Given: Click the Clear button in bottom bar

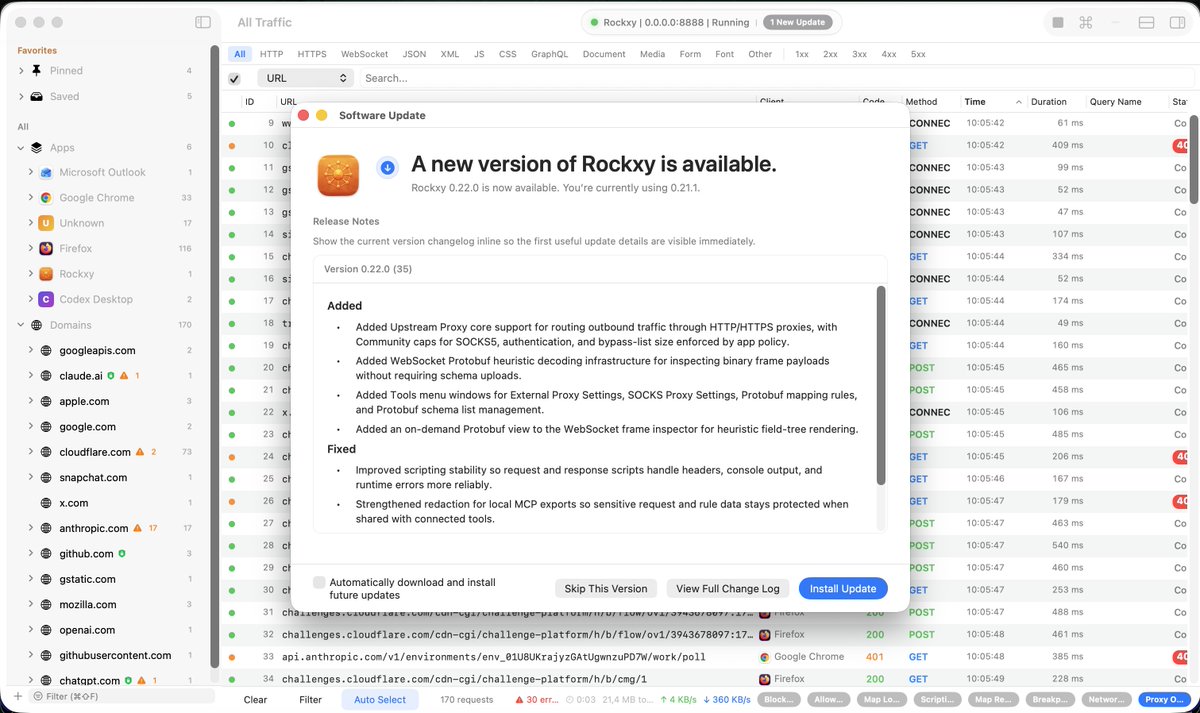Looking at the screenshot, I should coord(255,700).
